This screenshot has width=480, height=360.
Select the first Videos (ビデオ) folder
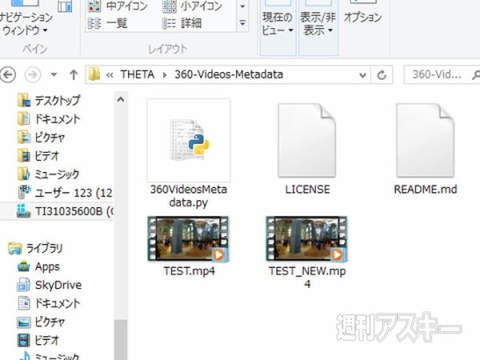click(x=38, y=155)
